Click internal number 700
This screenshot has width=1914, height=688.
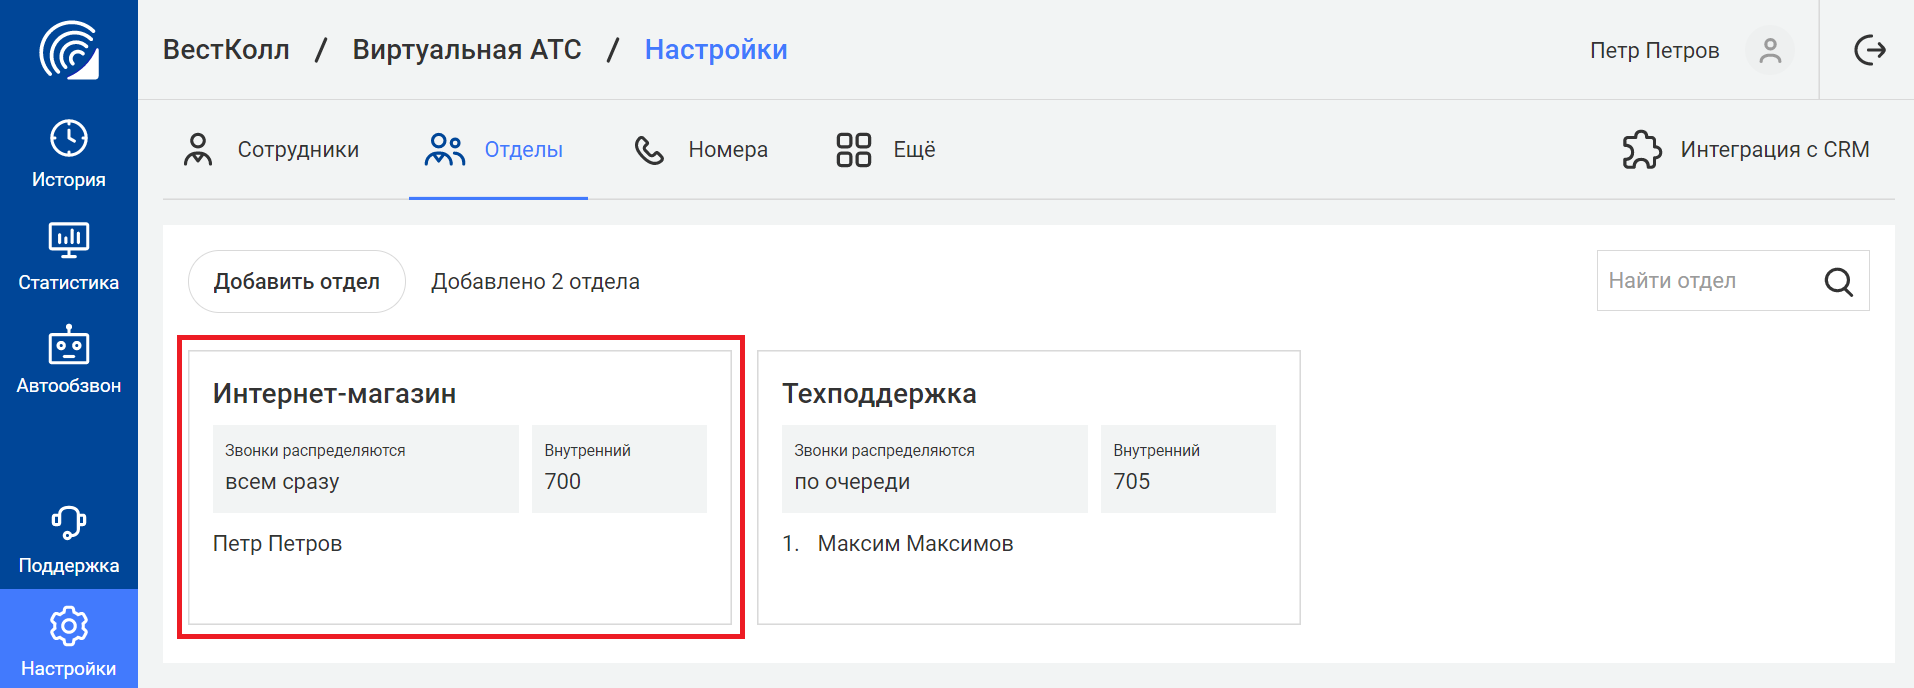(x=563, y=482)
